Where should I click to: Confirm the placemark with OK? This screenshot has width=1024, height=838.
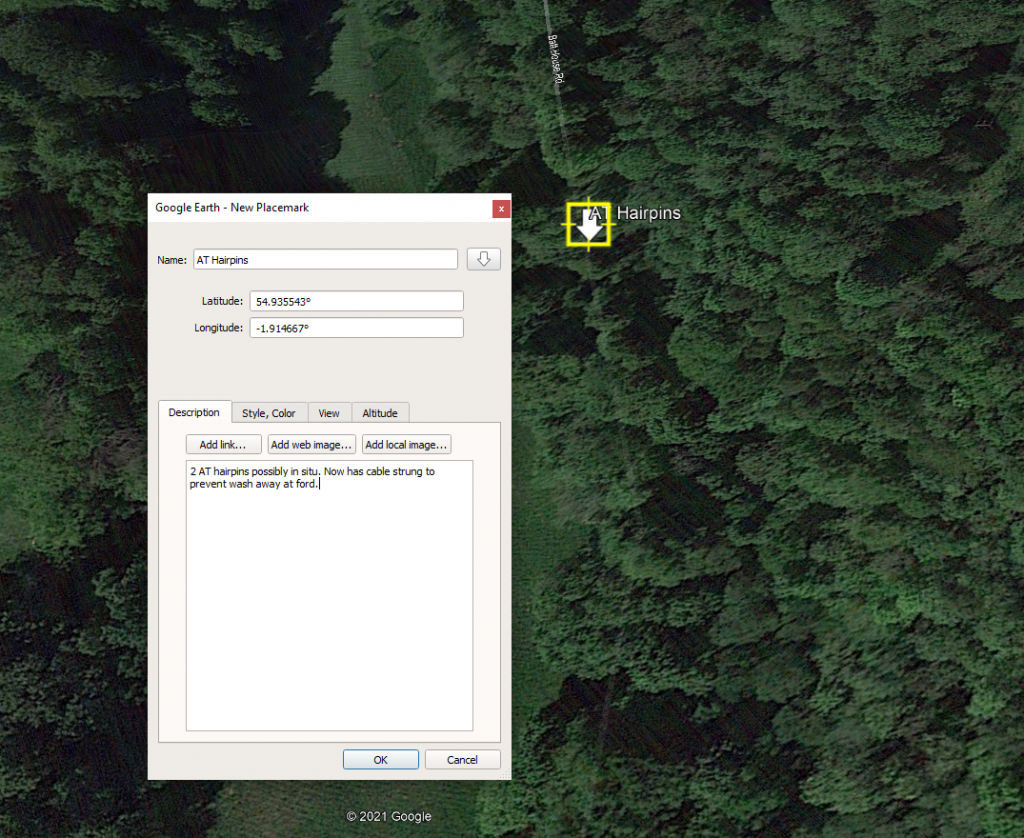380,760
